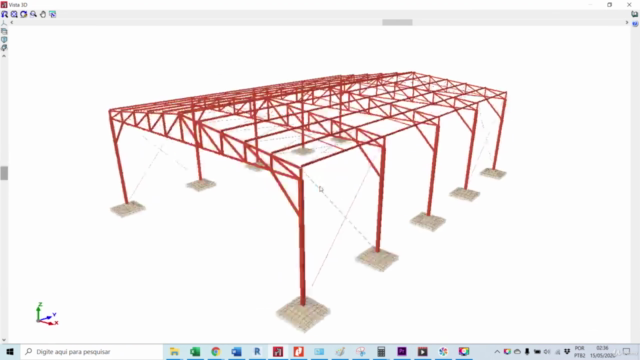
Task: Collapse left sidebar with up chevron
Action: point(4,56)
